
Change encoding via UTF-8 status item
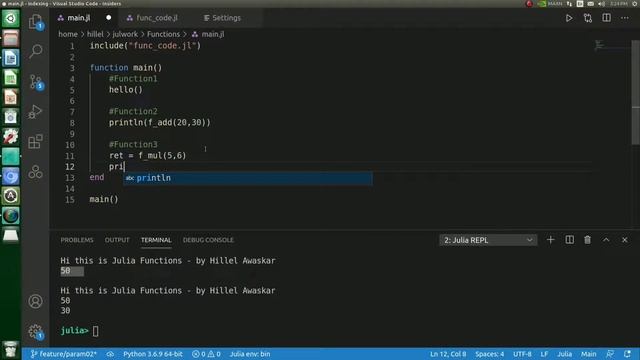[522, 354]
